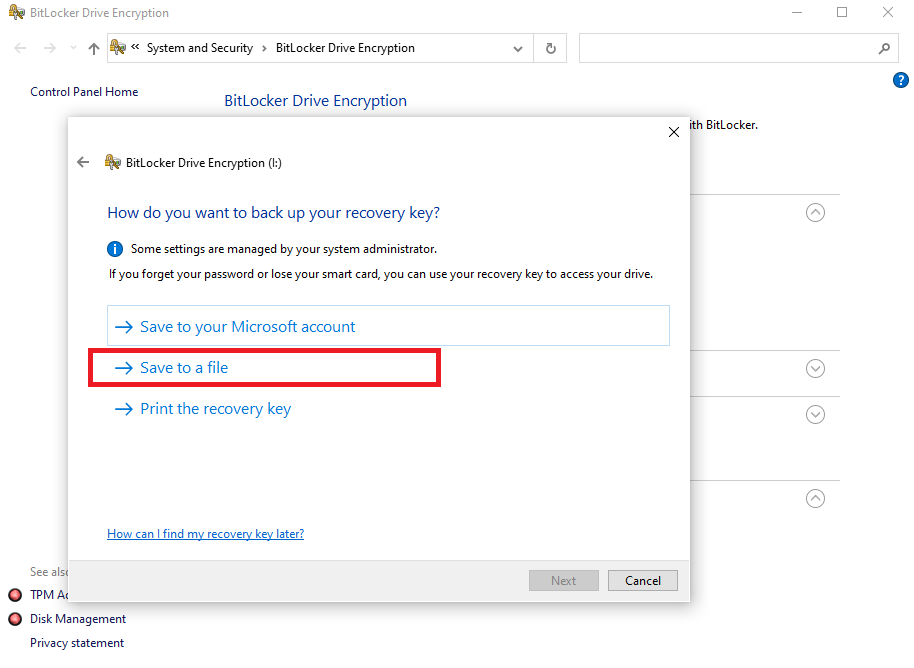Navigate to System and Security breadcrumb
This screenshot has height=668, width=914.
[x=200, y=47]
